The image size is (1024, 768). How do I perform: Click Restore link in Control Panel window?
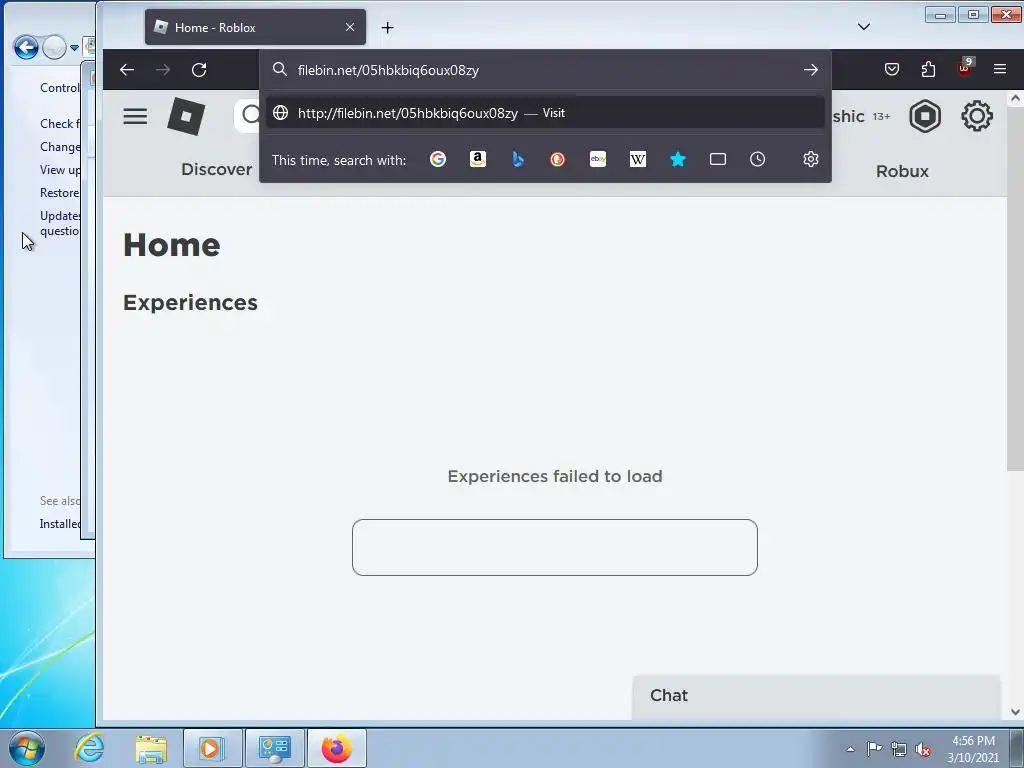(x=59, y=193)
